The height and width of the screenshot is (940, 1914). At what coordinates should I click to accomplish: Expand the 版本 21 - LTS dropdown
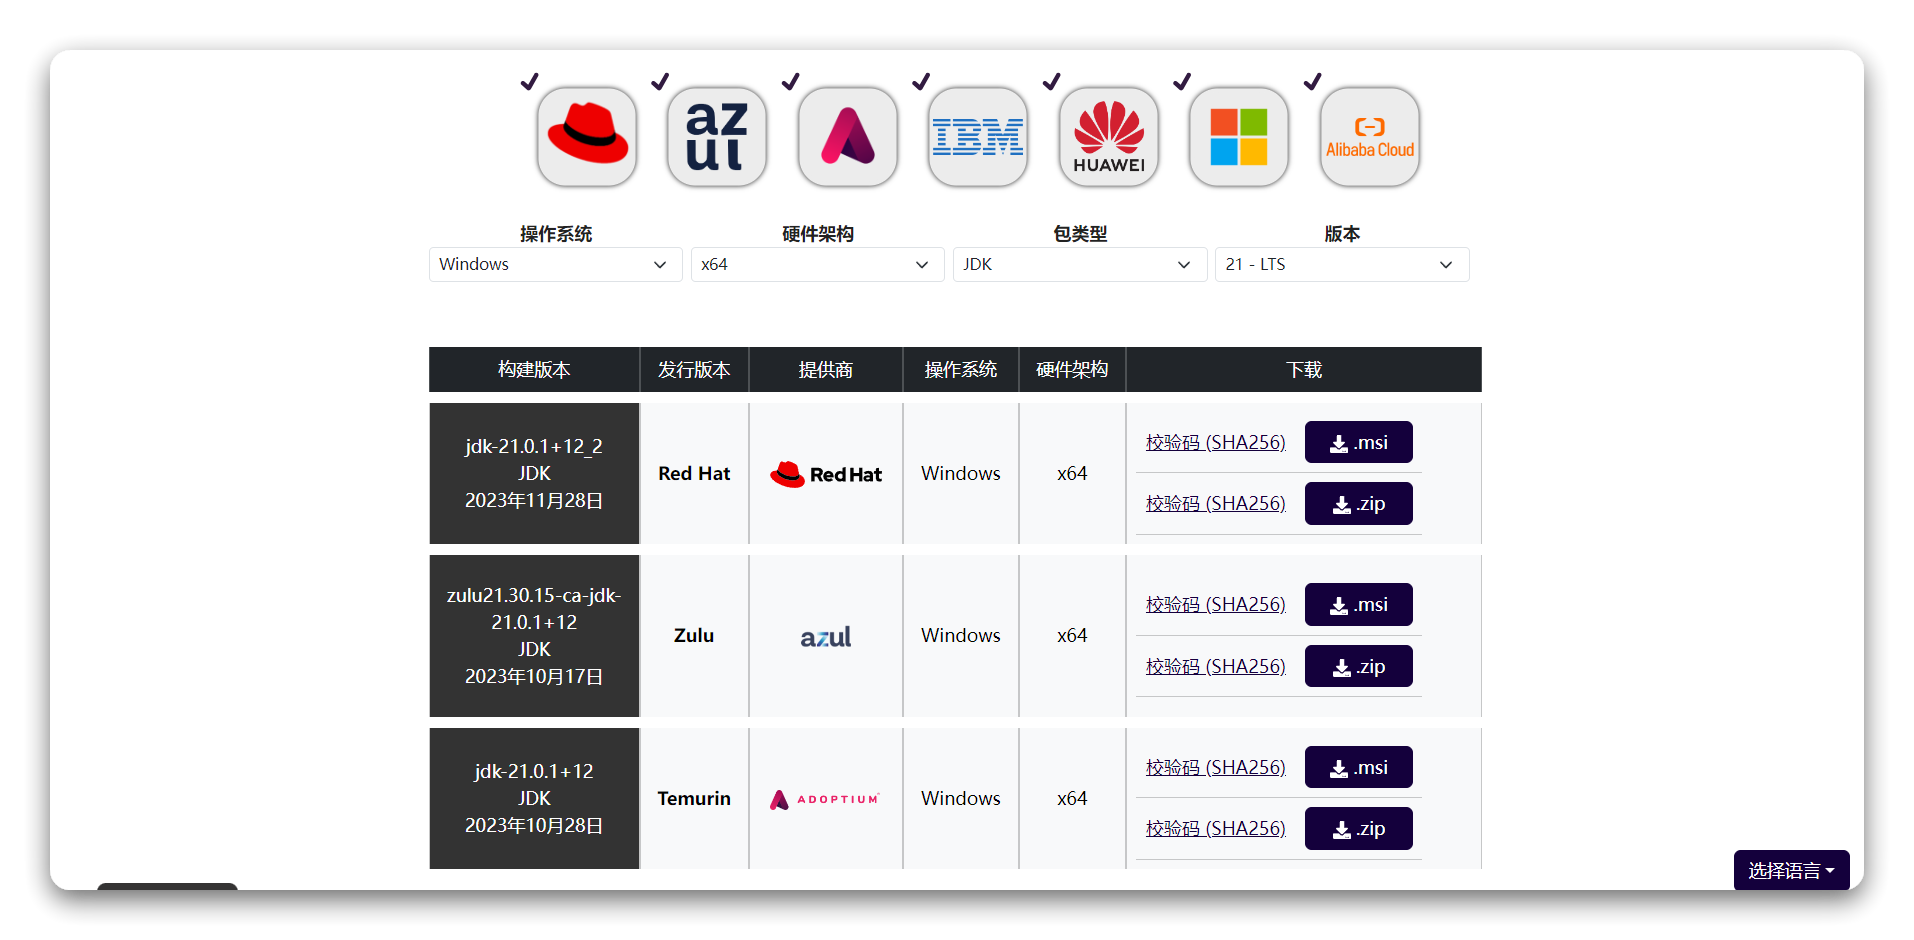1341,264
